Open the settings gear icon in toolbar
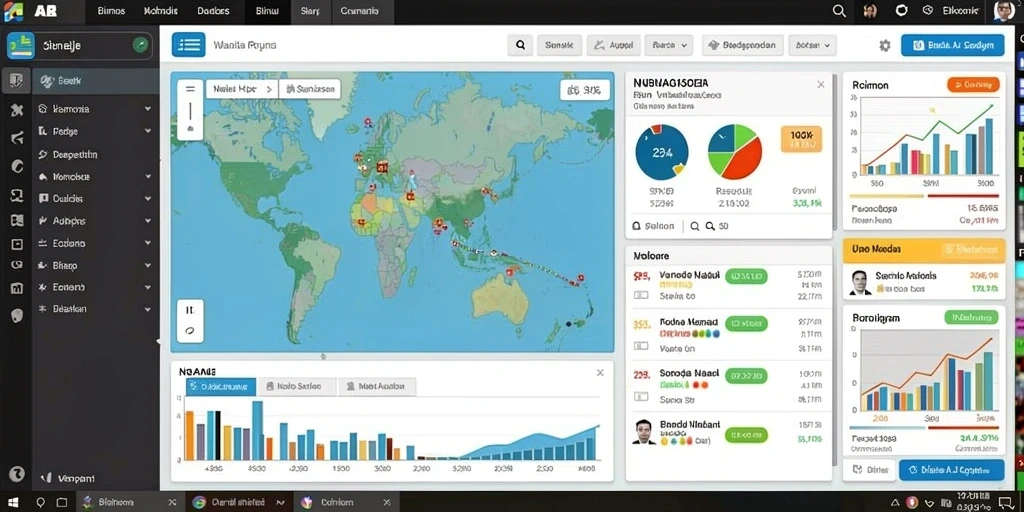The height and width of the screenshot is (512, 1024). [885, 46]
